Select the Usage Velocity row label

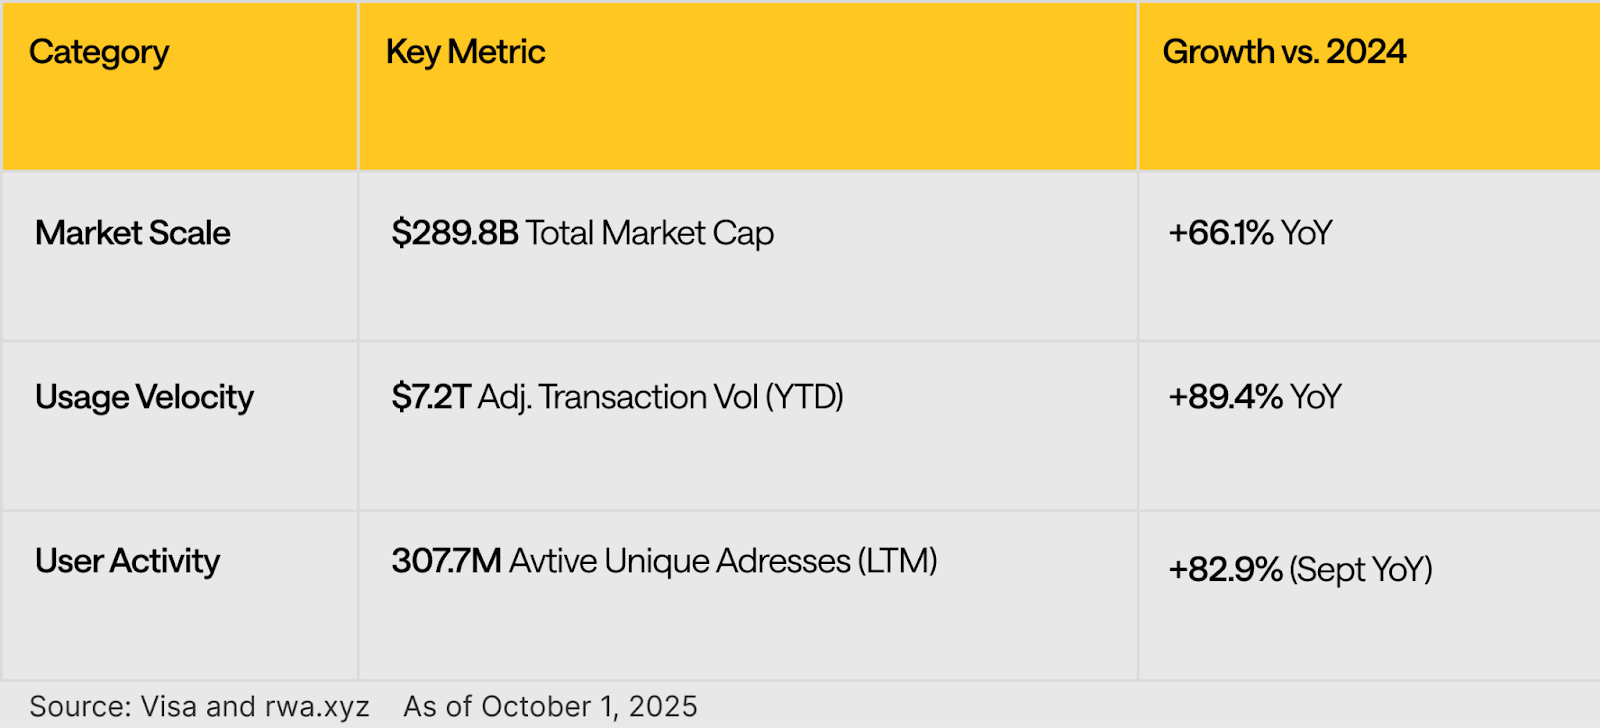coord(144,397)
